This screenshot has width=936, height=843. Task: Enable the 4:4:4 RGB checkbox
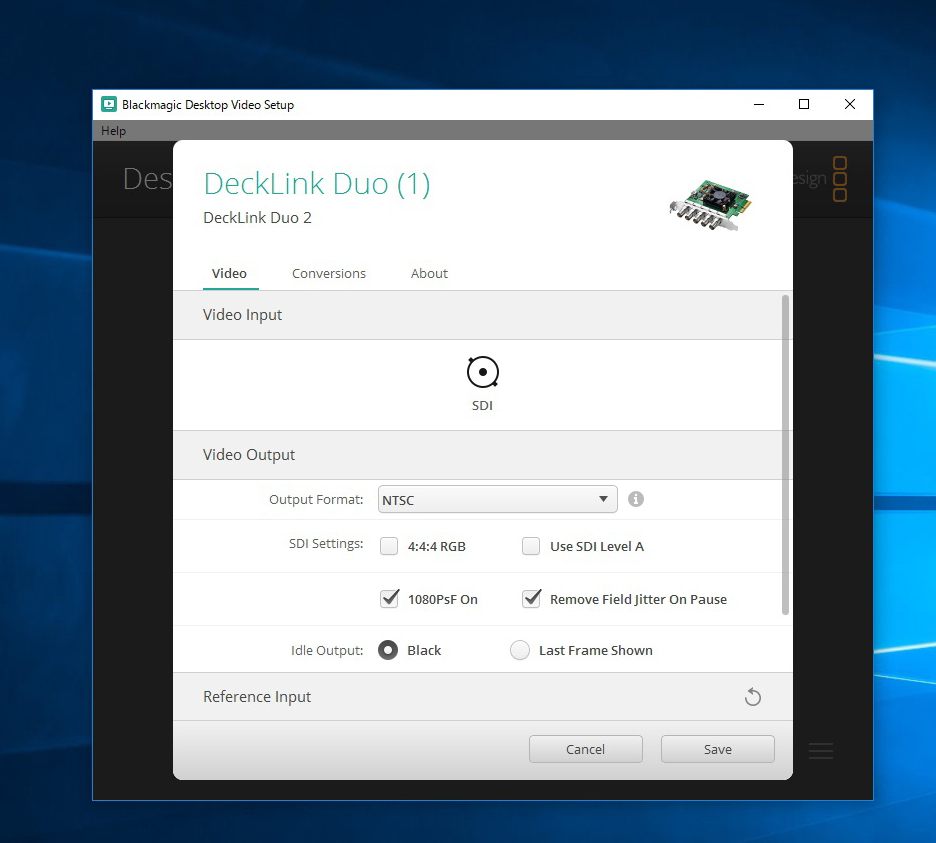point(389,546)
